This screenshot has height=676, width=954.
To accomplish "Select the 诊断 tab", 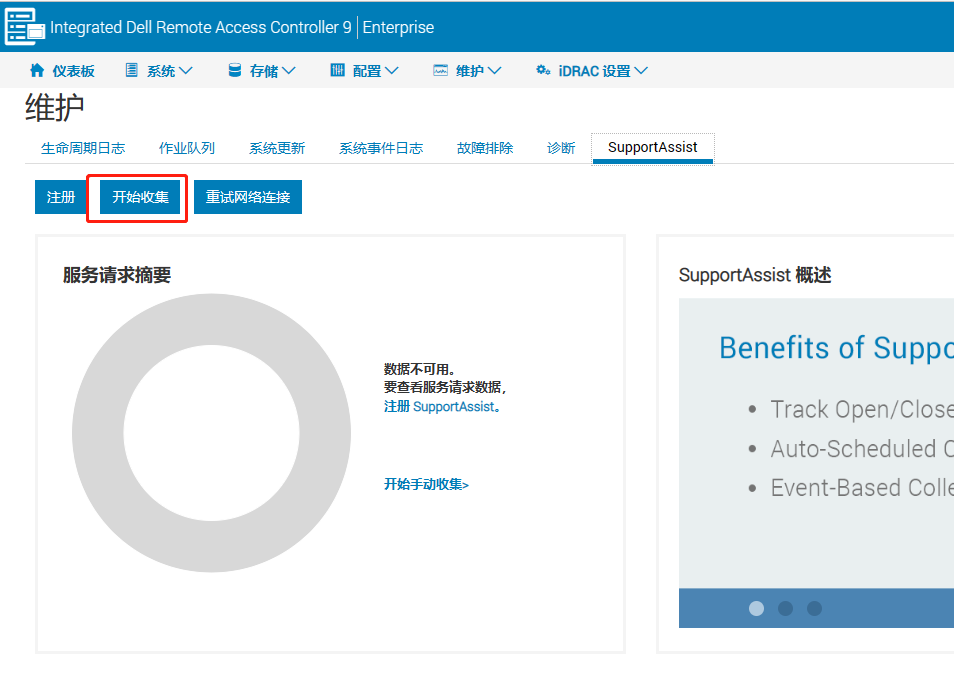I will point(561,146).
